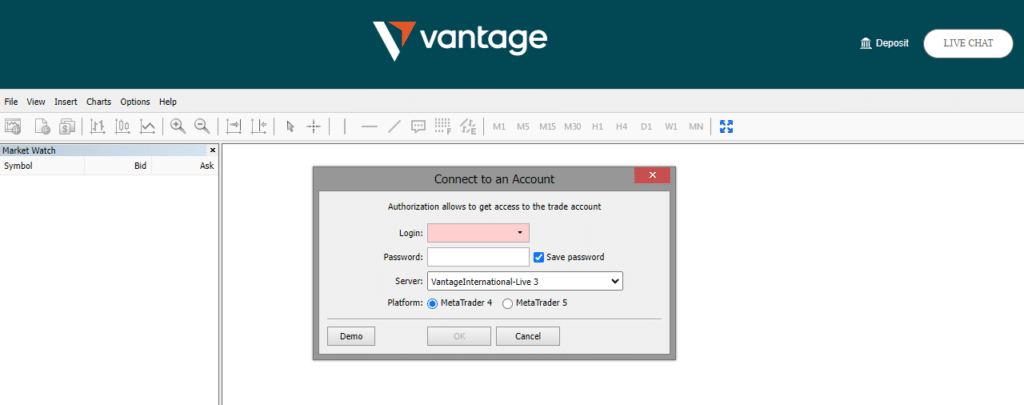Switch to candlestick chart icon
The image size is (1024, 405).
[x=122, y=126]
